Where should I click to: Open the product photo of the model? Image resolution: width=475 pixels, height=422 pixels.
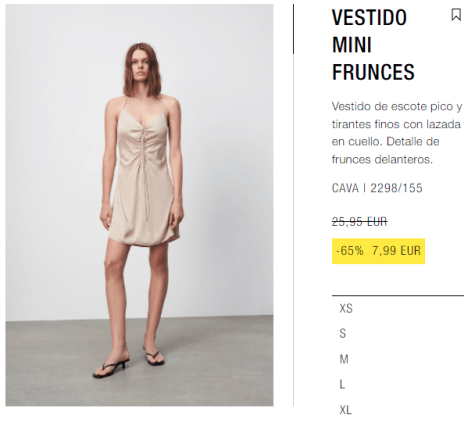click(x=139, y=205)
